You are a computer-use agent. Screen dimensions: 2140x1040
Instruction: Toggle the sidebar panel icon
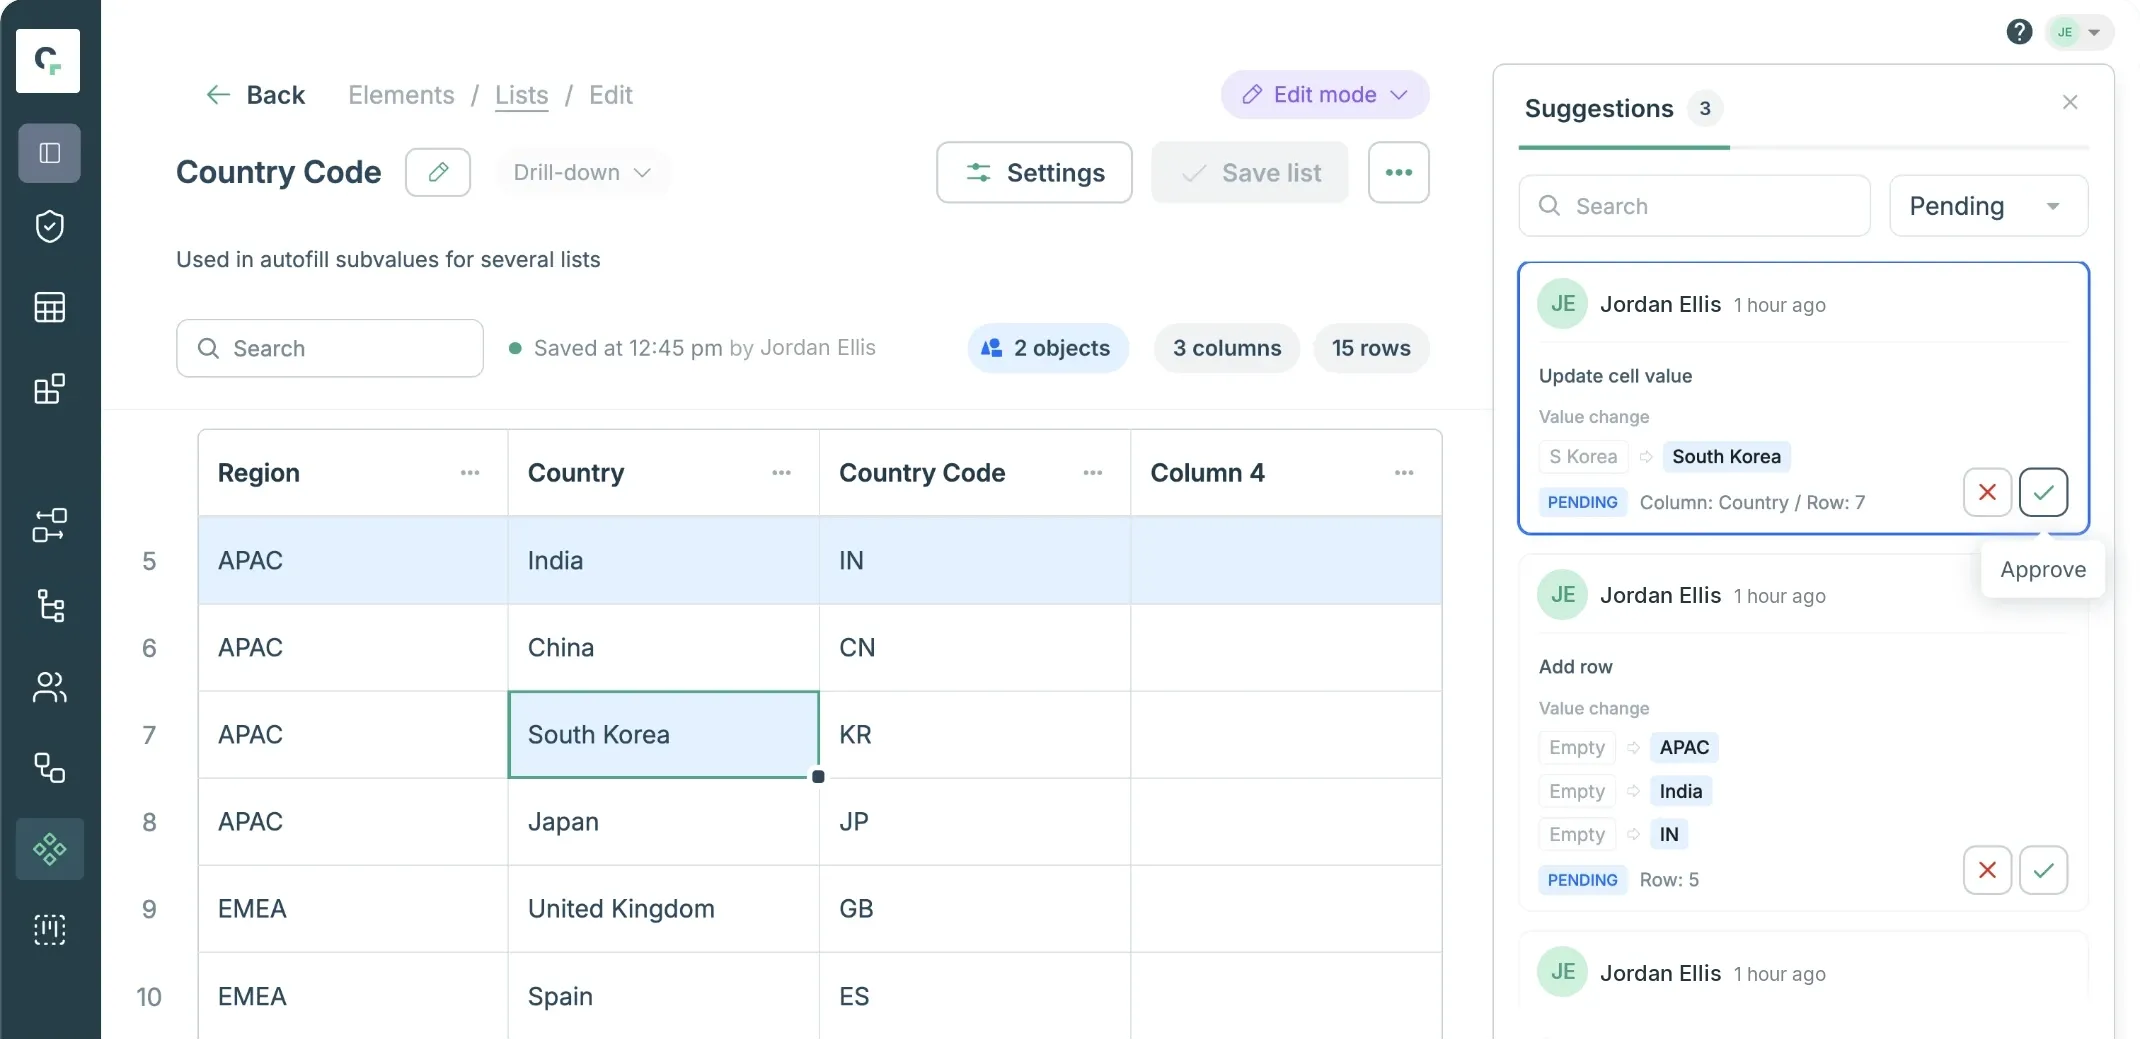(x=49, y=153)
